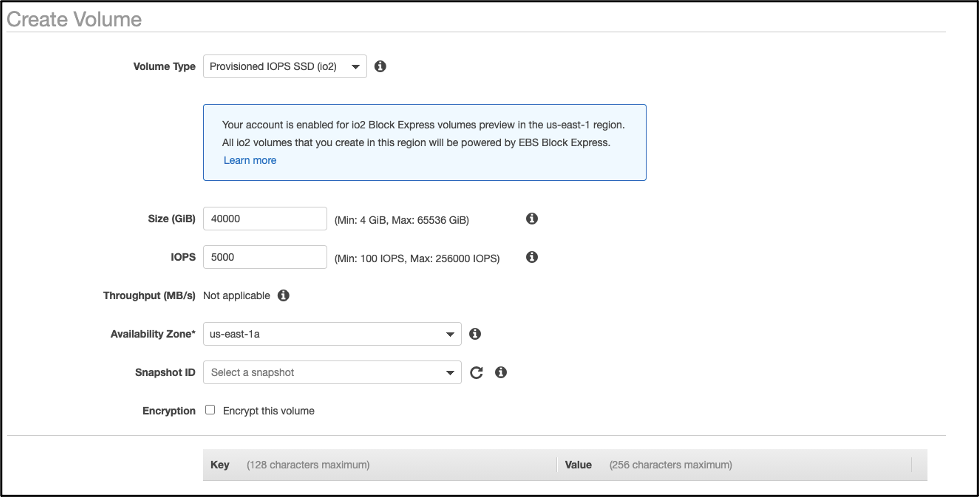Follow the Learn more link
Screen dimensions: 979x497
tap(250, 160)
